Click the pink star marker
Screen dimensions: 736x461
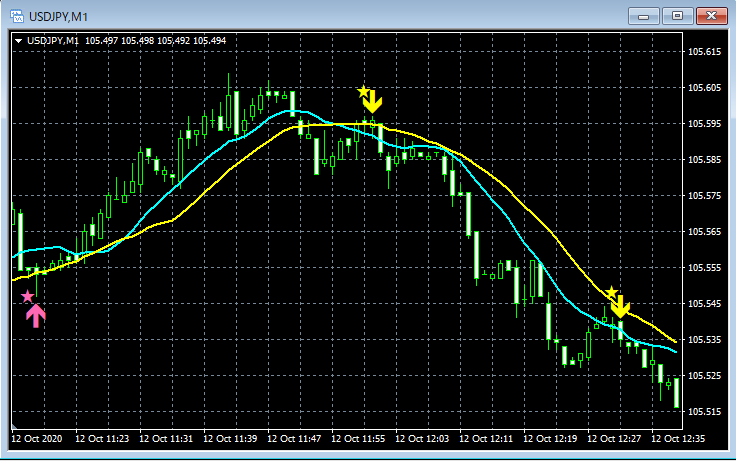coord(28,296)
